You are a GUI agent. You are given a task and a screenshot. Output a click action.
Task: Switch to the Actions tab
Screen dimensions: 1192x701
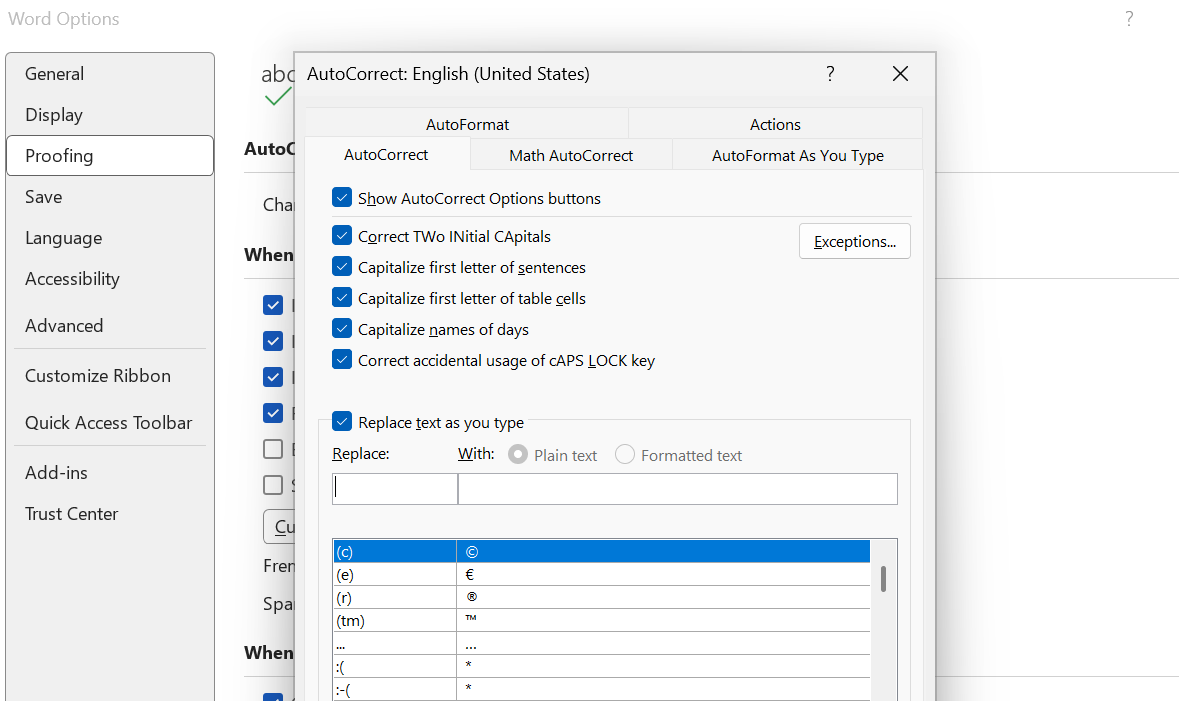coord(775,124)
